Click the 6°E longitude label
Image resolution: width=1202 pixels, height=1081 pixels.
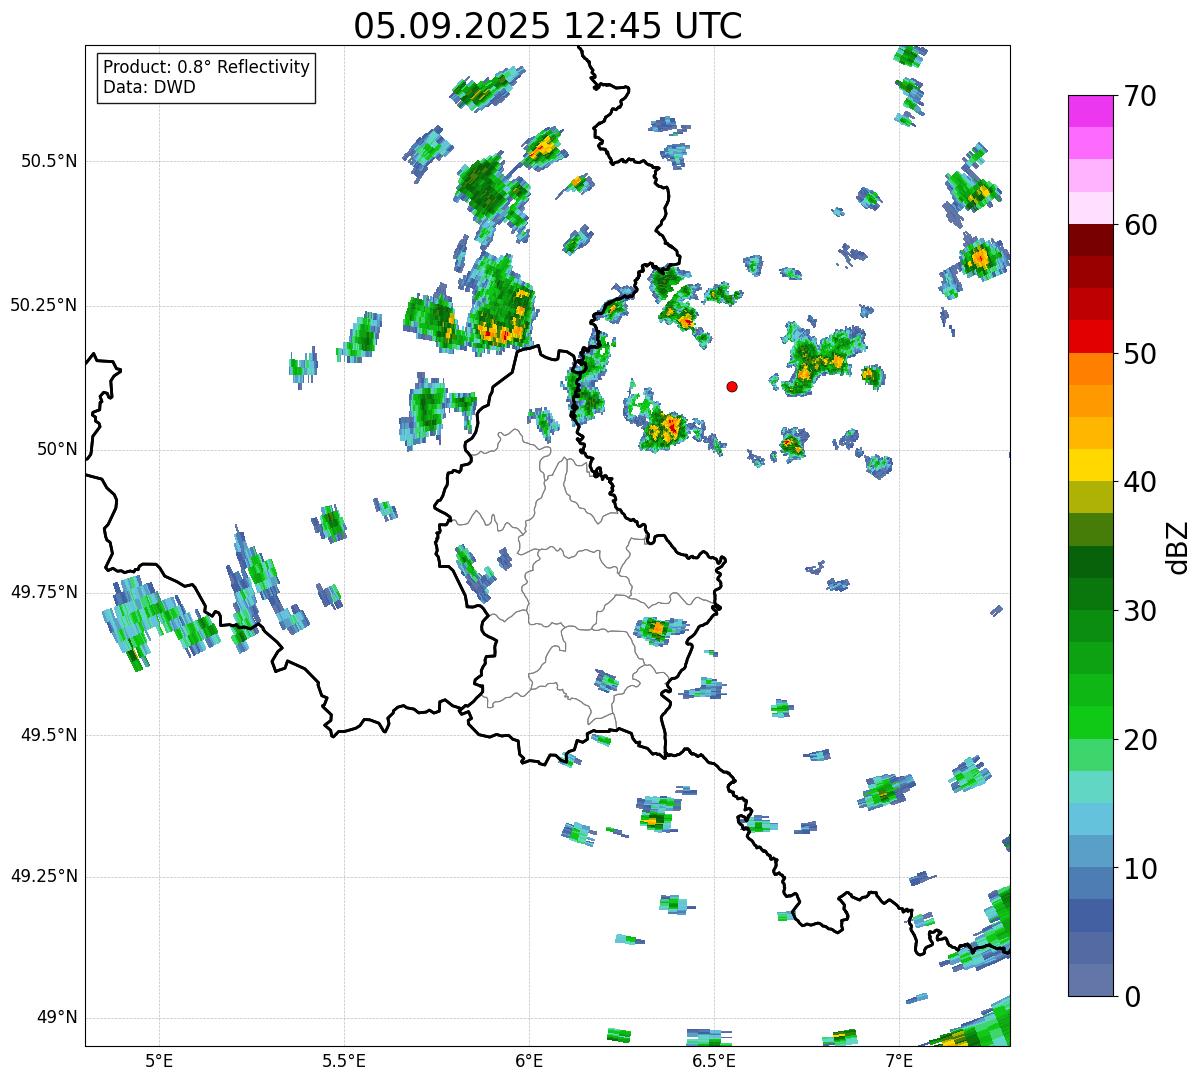coord(529,1061)
